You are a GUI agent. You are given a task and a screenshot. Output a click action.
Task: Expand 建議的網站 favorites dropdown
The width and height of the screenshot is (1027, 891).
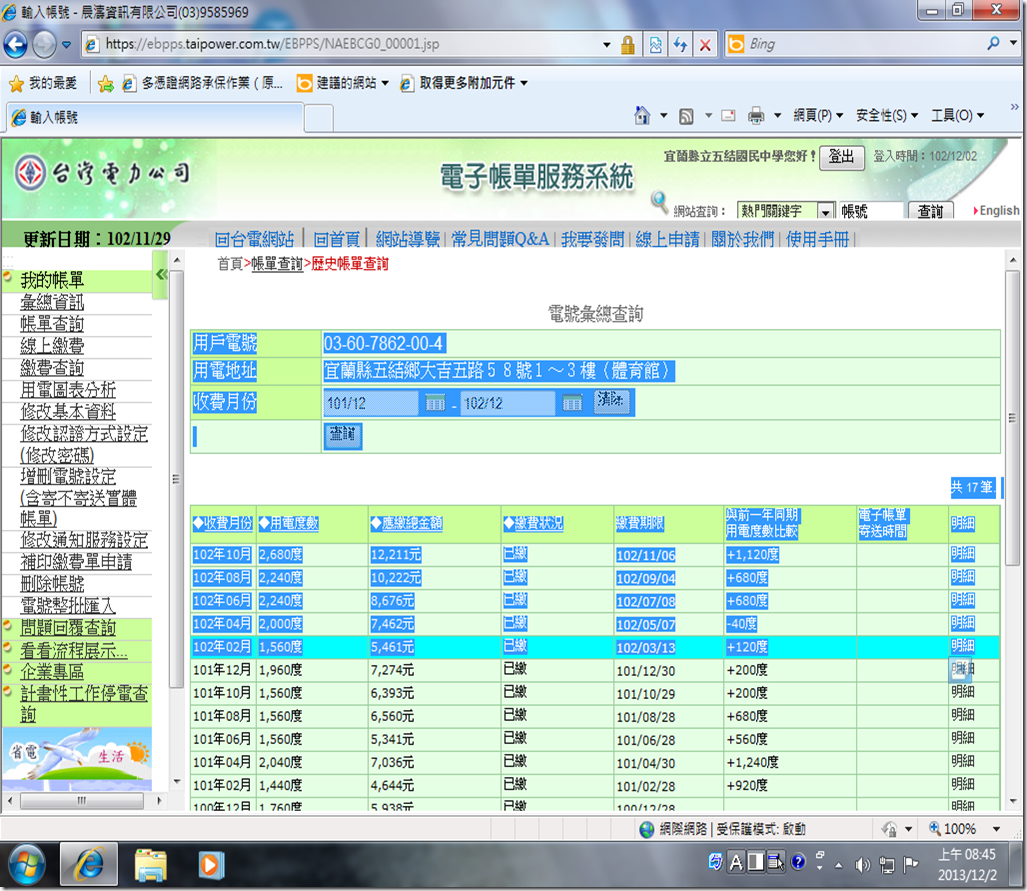384,83
